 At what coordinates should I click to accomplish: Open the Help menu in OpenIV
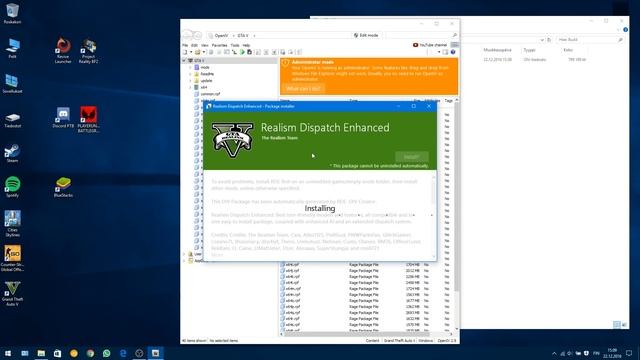click(246, 45)
